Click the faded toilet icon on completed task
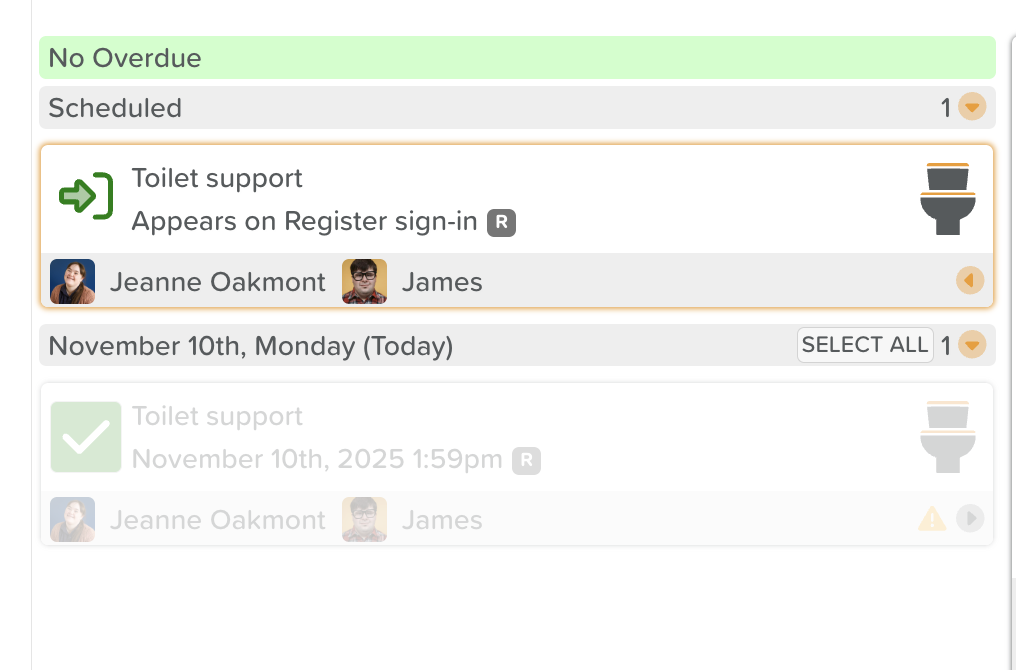Screen dimensions: 1016x670 coord(947,437)
